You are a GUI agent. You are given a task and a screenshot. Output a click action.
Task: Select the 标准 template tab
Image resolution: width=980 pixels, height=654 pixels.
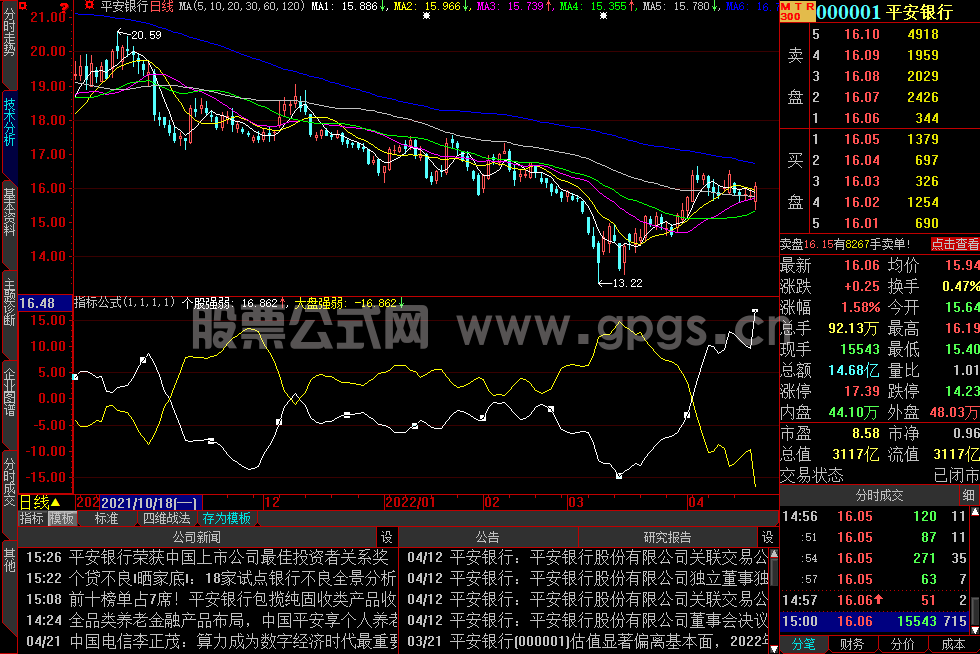pos(106,518)
